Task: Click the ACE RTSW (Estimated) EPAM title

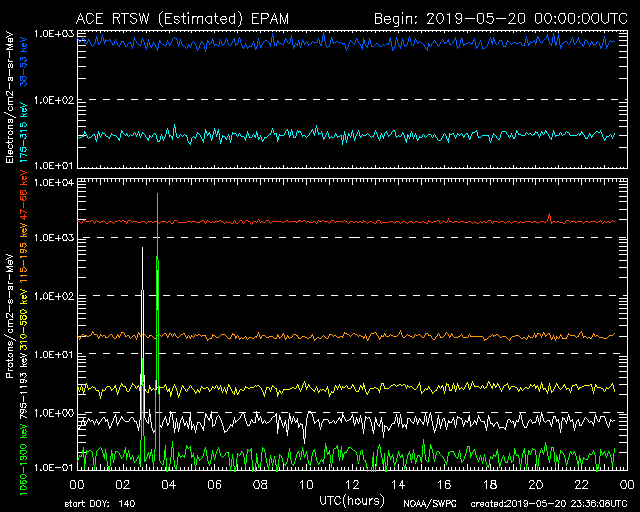Action: tap(189, 19)
